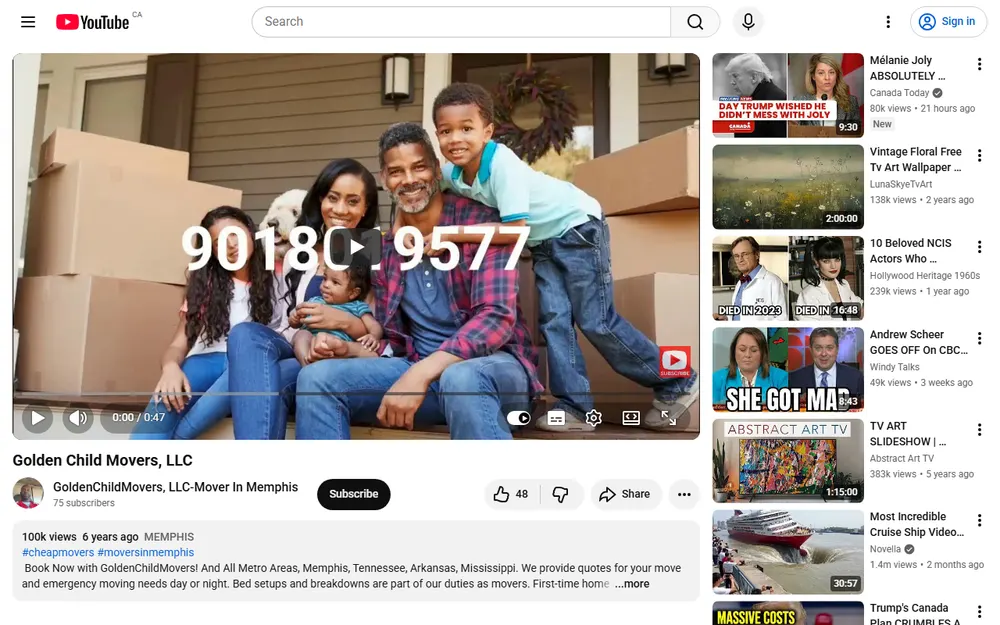Start voice search with microphone icon
The width and height of the screenshot is (1000, 625).
pos(748,22)
